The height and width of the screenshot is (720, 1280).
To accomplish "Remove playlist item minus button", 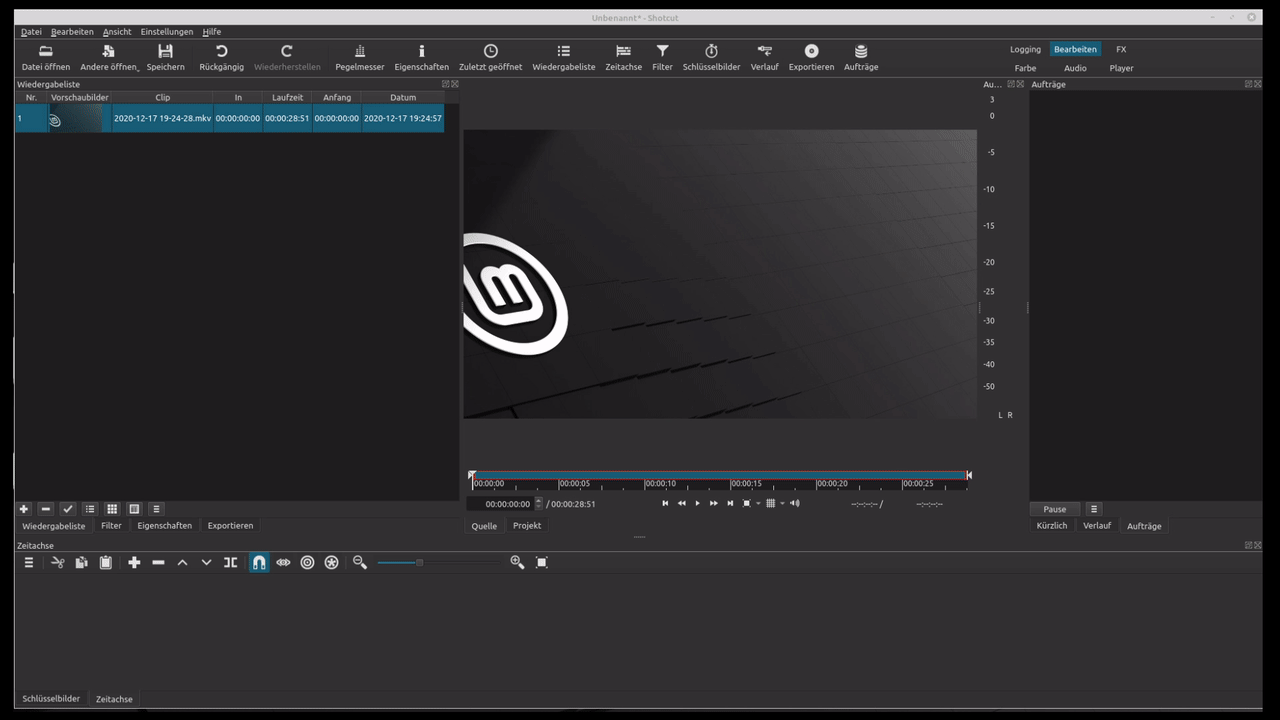I will [46, 509].
